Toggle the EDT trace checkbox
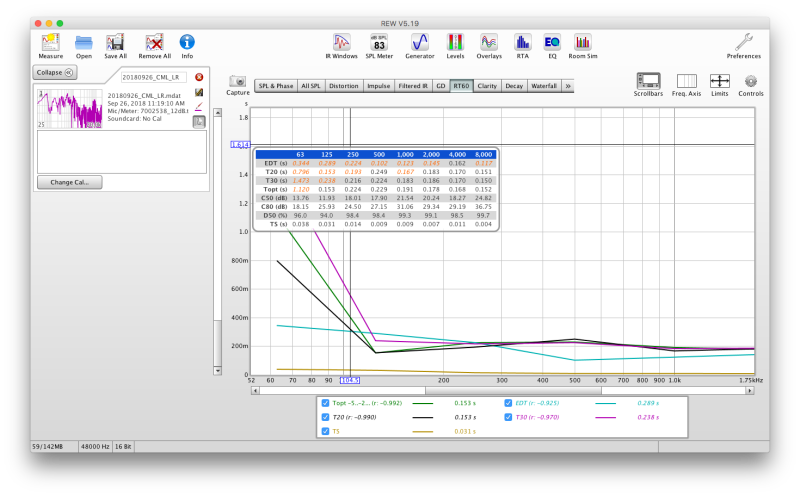Image resolution: width=800 pixels, height=496 pixels. (x=508, y=403)
